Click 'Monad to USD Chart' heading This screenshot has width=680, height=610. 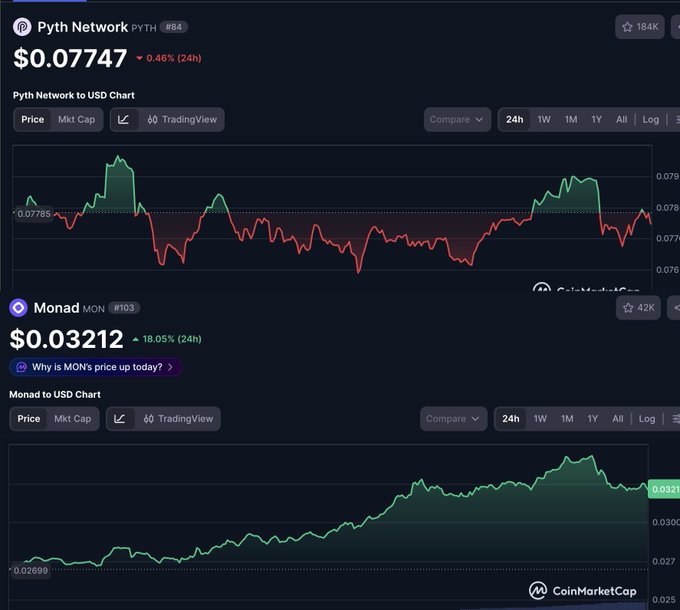[x=55, y=395]
